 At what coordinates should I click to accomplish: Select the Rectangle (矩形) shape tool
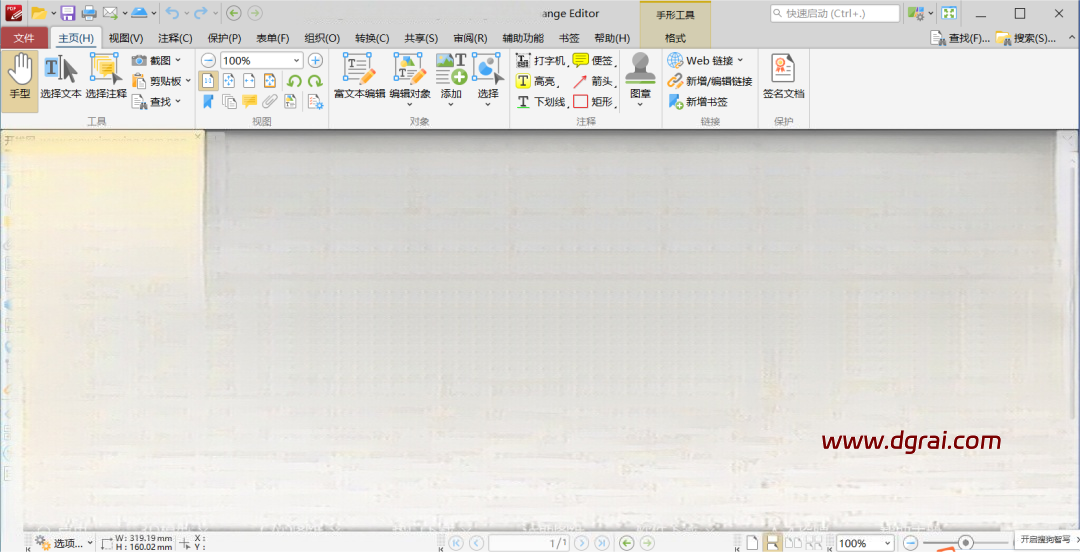click(592, 102)
